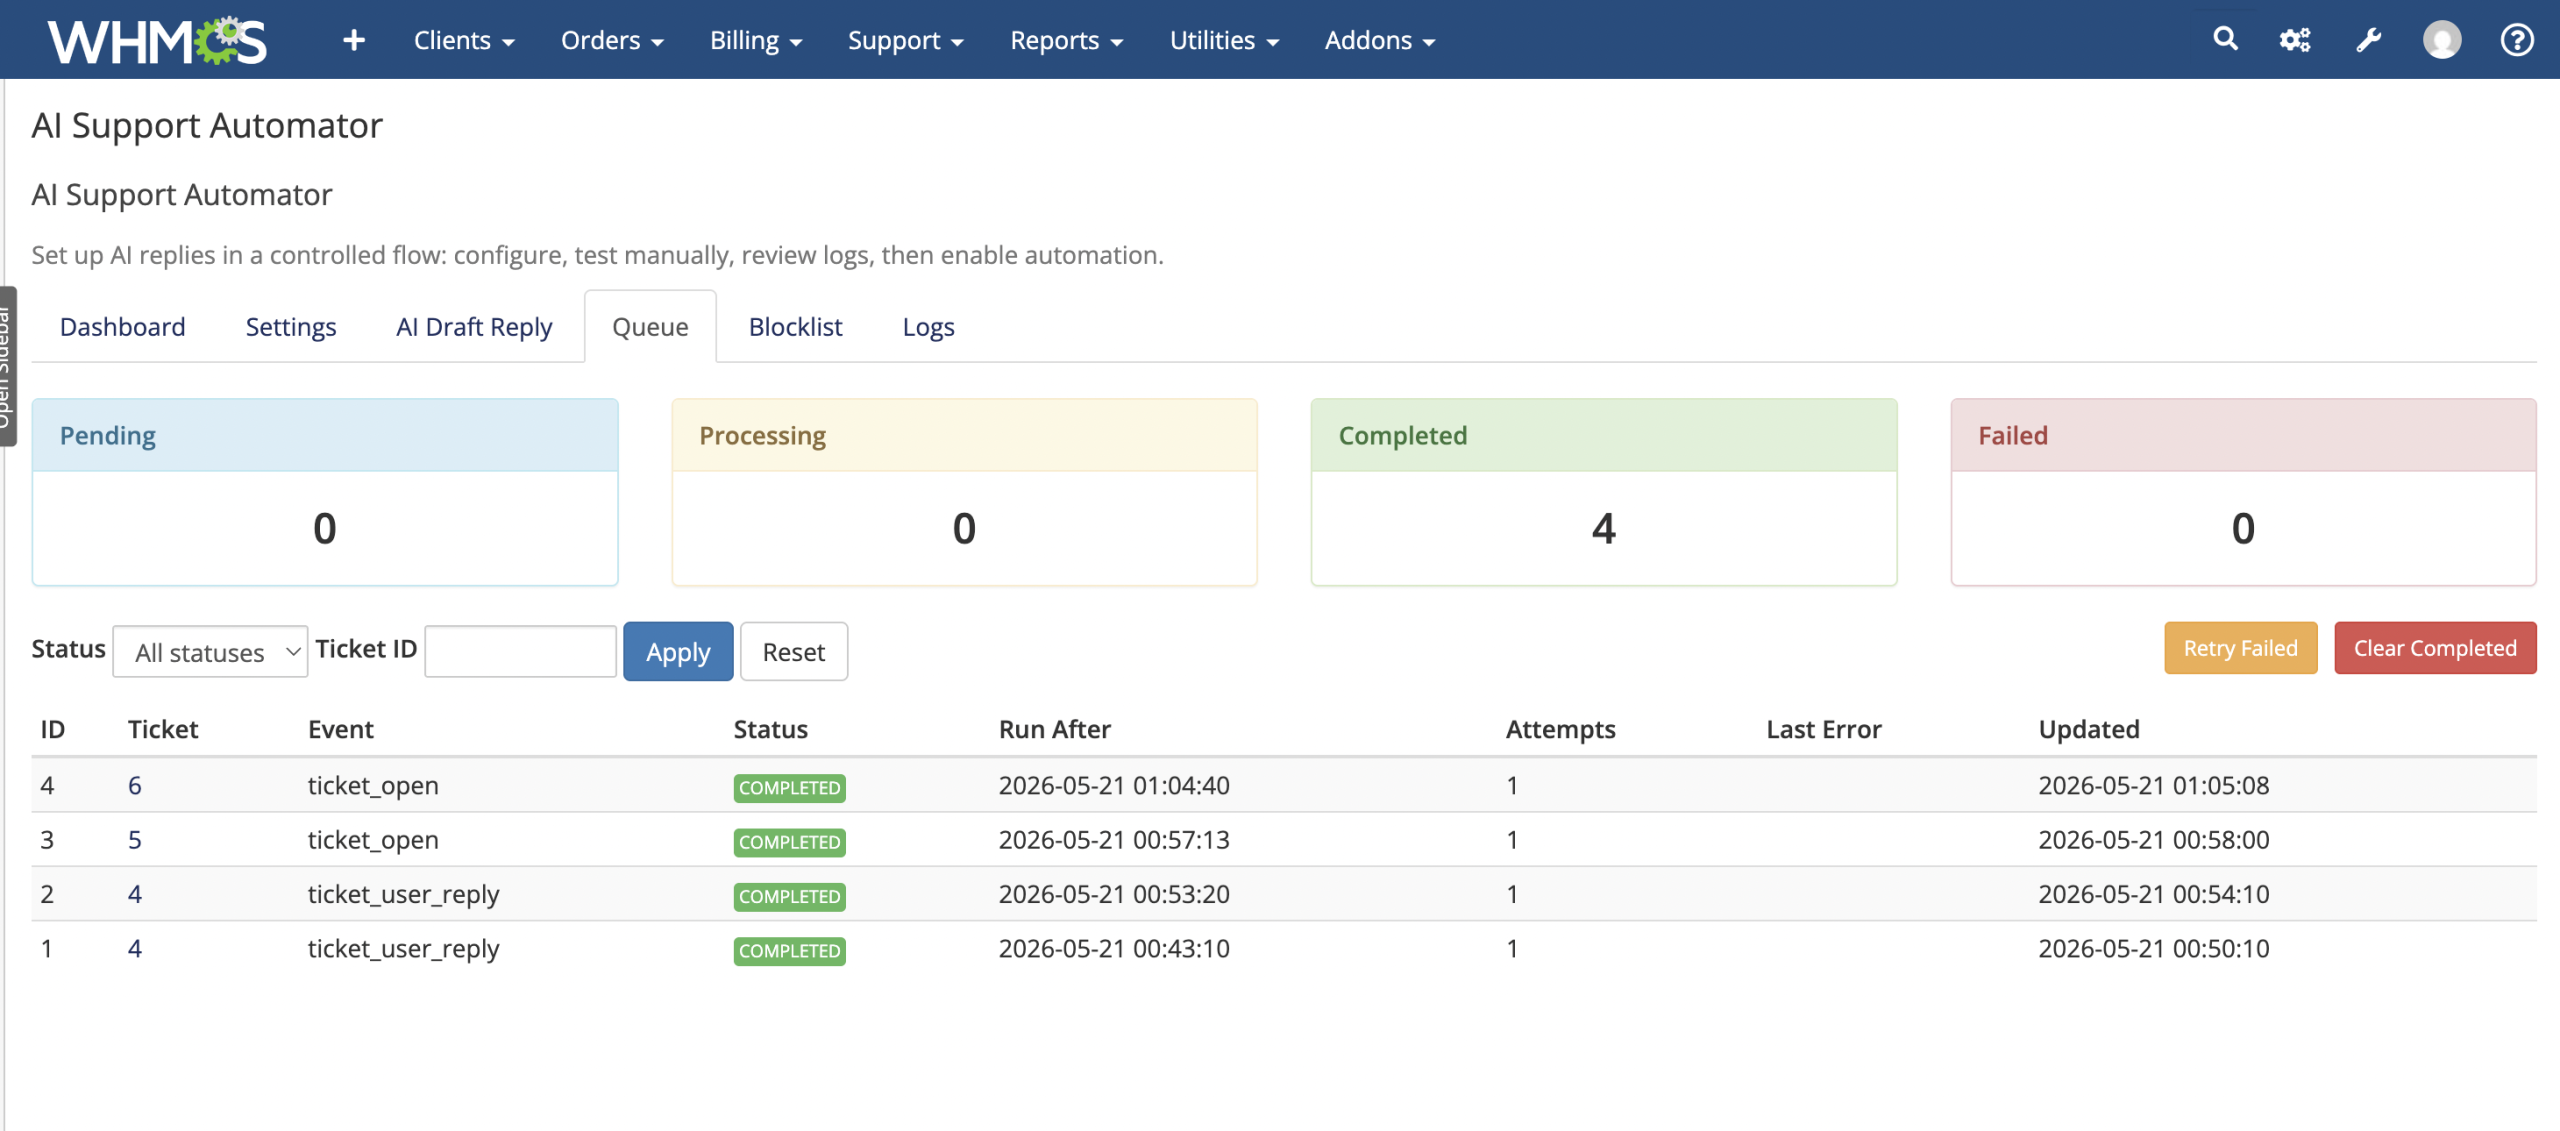Expand the Utilities menu
Screen dimensions: 2560x1131
point(1224,40)
